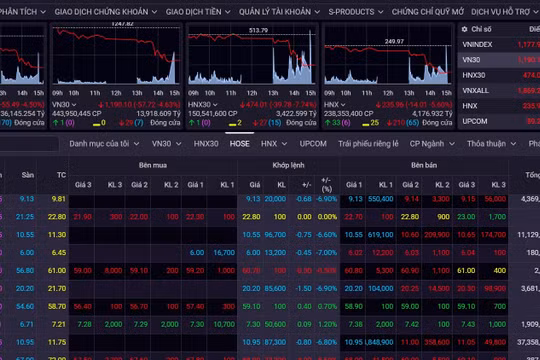This screenshot has height=360, width=540.
Task: Open the VN30 board tab dropdown
Action: pos(166,144)
